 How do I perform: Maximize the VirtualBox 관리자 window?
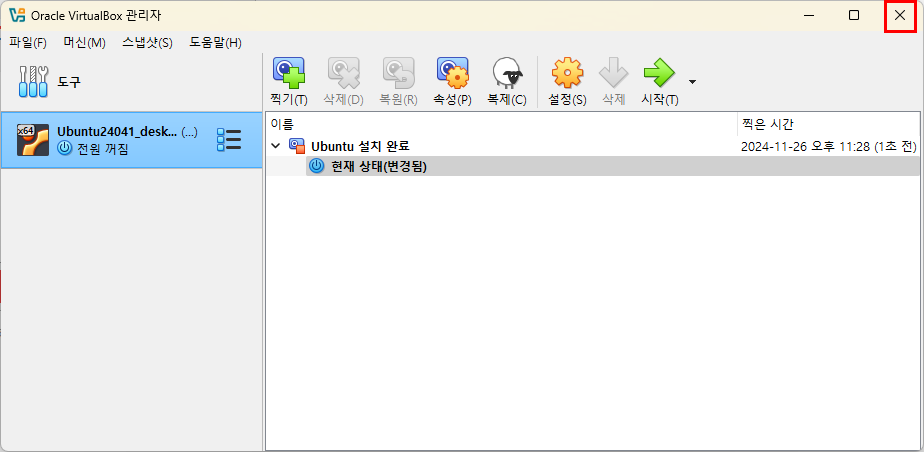tap(853, 16)
